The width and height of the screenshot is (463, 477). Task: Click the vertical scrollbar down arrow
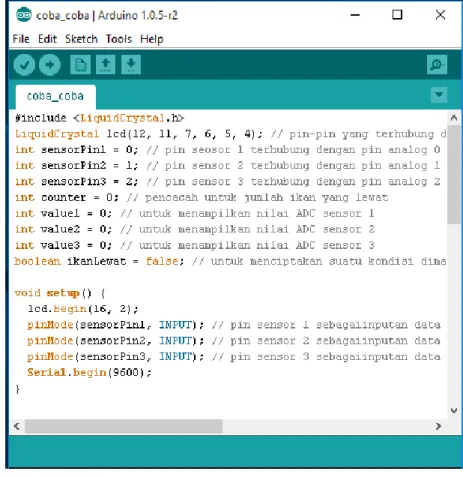(x=454, y=410)
